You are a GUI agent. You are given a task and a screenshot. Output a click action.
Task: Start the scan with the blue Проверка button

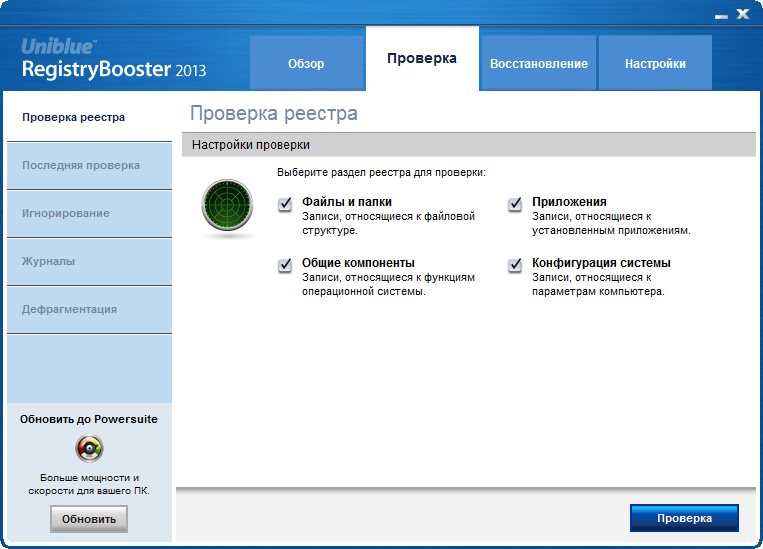coord(684,518)
